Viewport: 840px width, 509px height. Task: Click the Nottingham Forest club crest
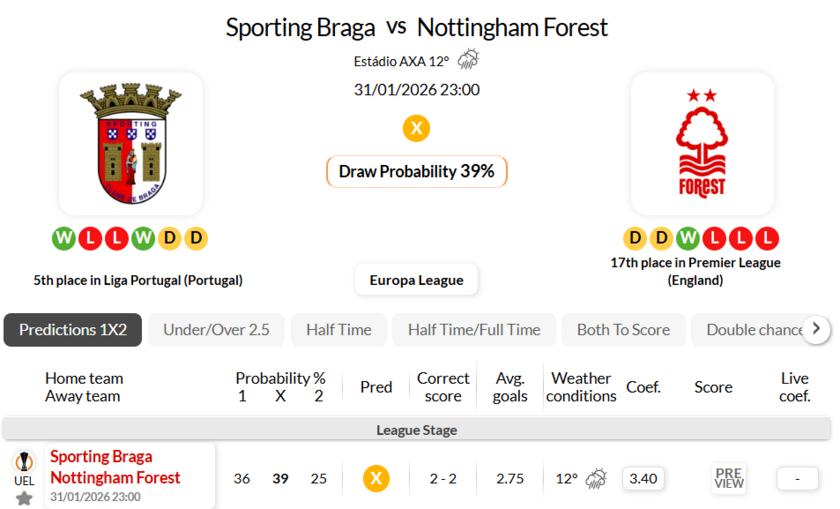(x=702, y=144)
